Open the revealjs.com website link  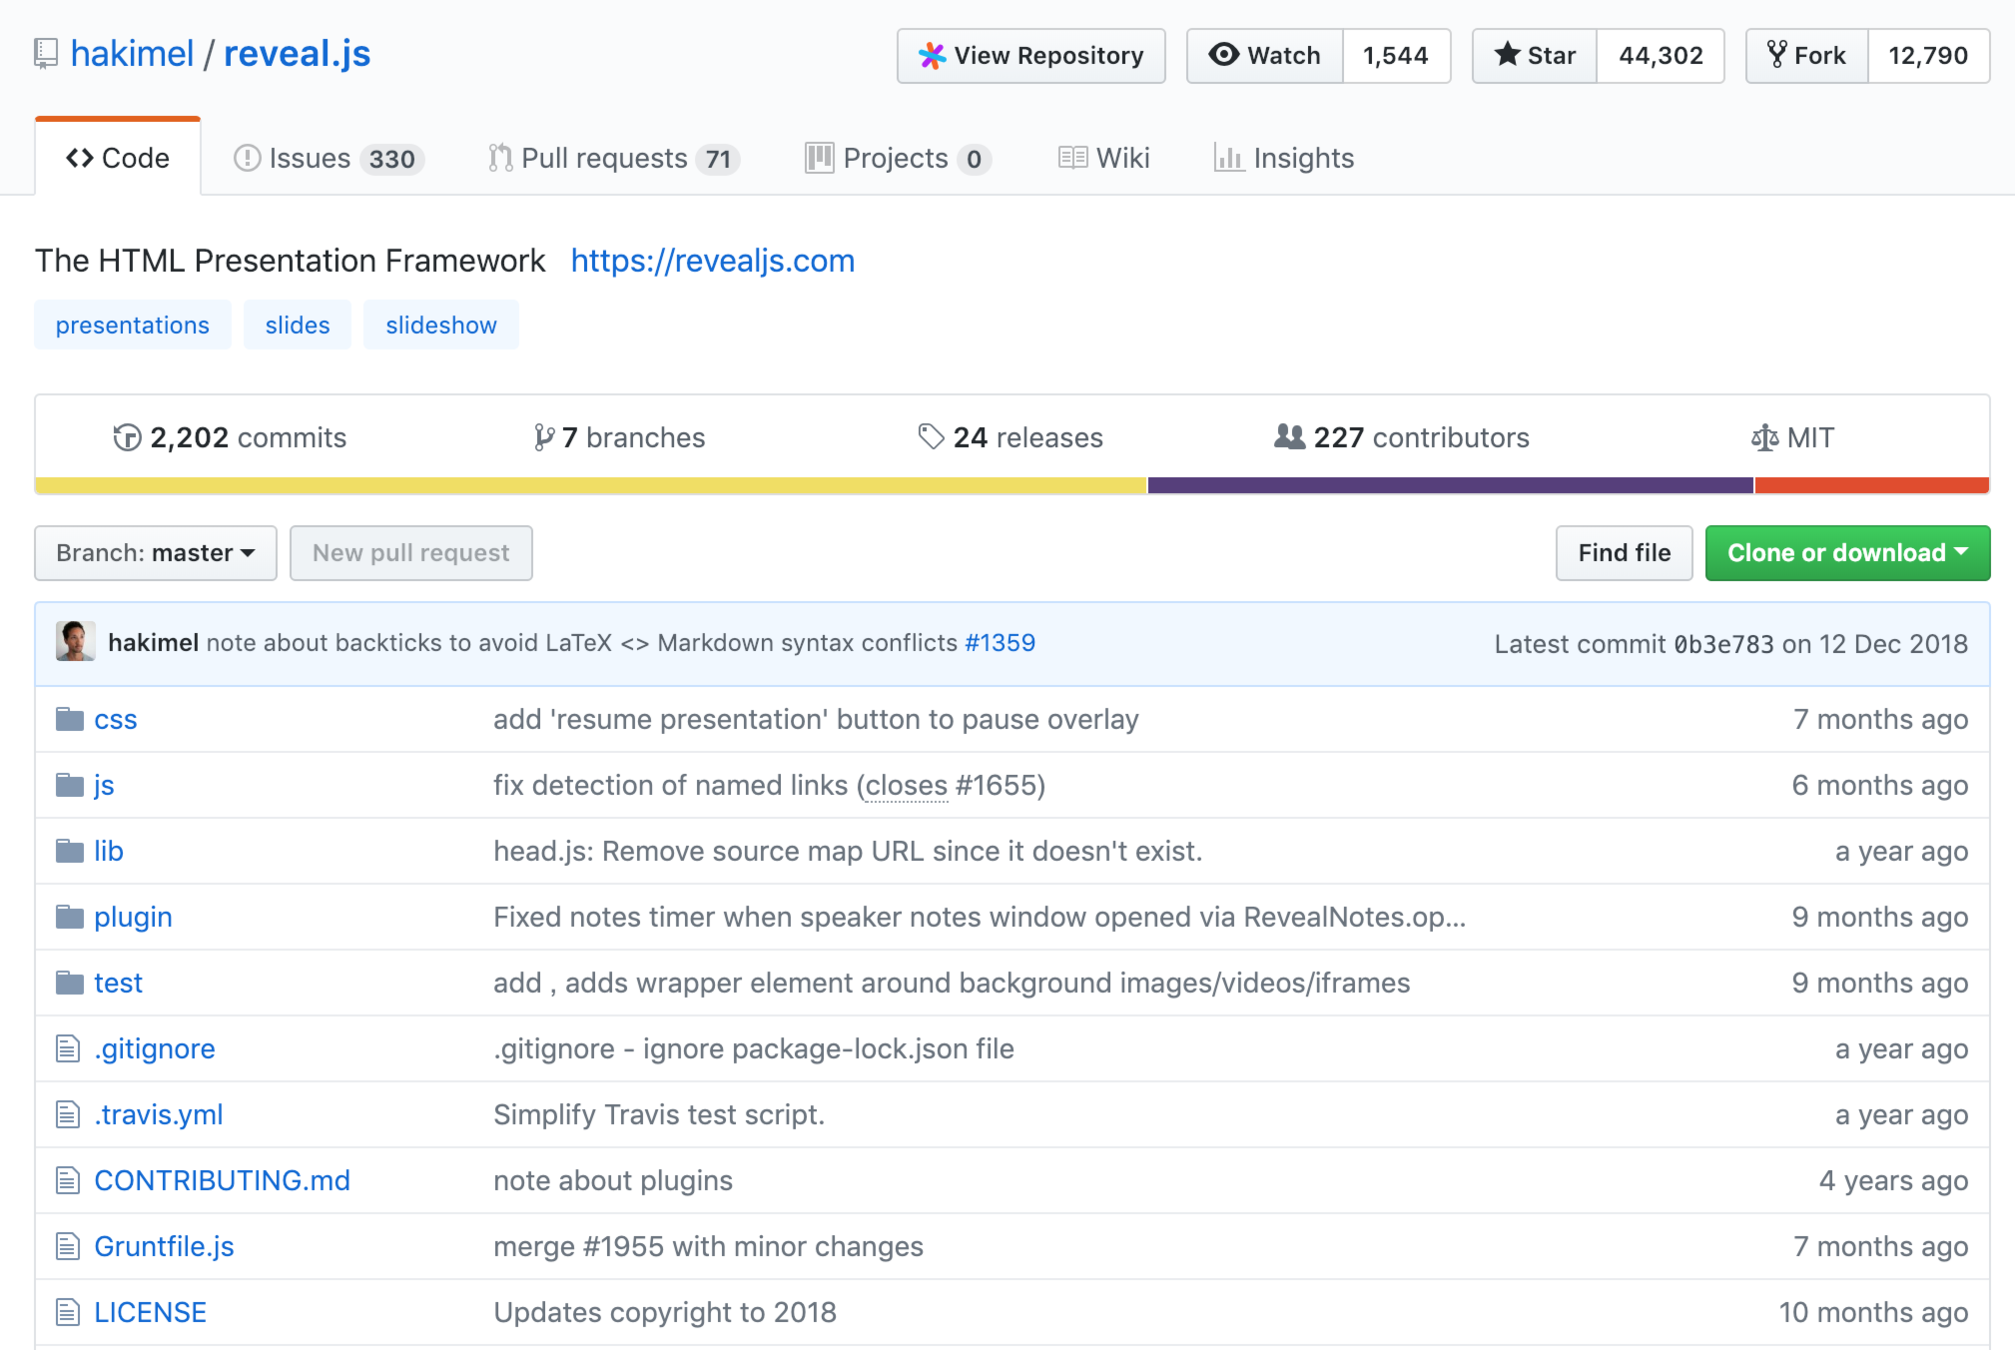(x=712, y=260)
